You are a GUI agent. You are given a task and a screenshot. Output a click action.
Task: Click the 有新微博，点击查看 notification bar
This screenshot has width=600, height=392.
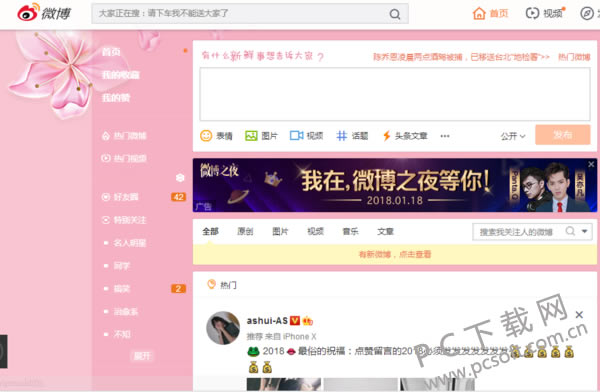tap(395, 254)
